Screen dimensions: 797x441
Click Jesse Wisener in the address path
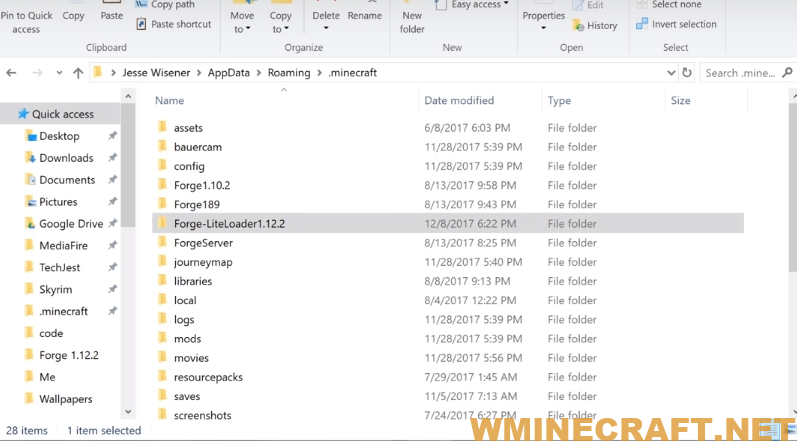[x=156, y=73]
